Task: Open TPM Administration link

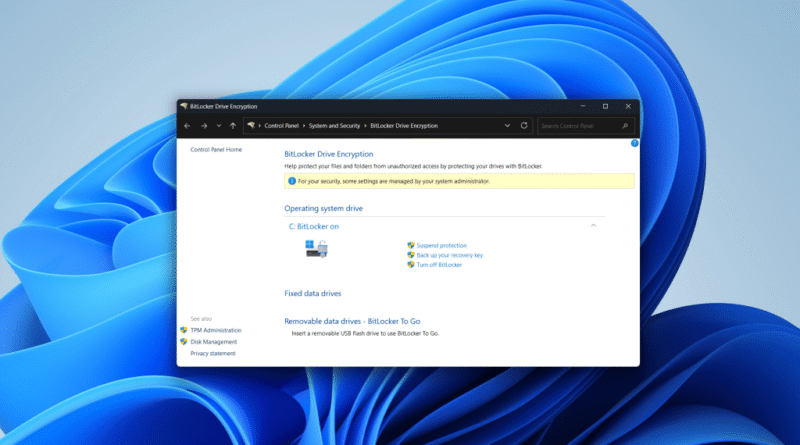Action: [216, 330]
